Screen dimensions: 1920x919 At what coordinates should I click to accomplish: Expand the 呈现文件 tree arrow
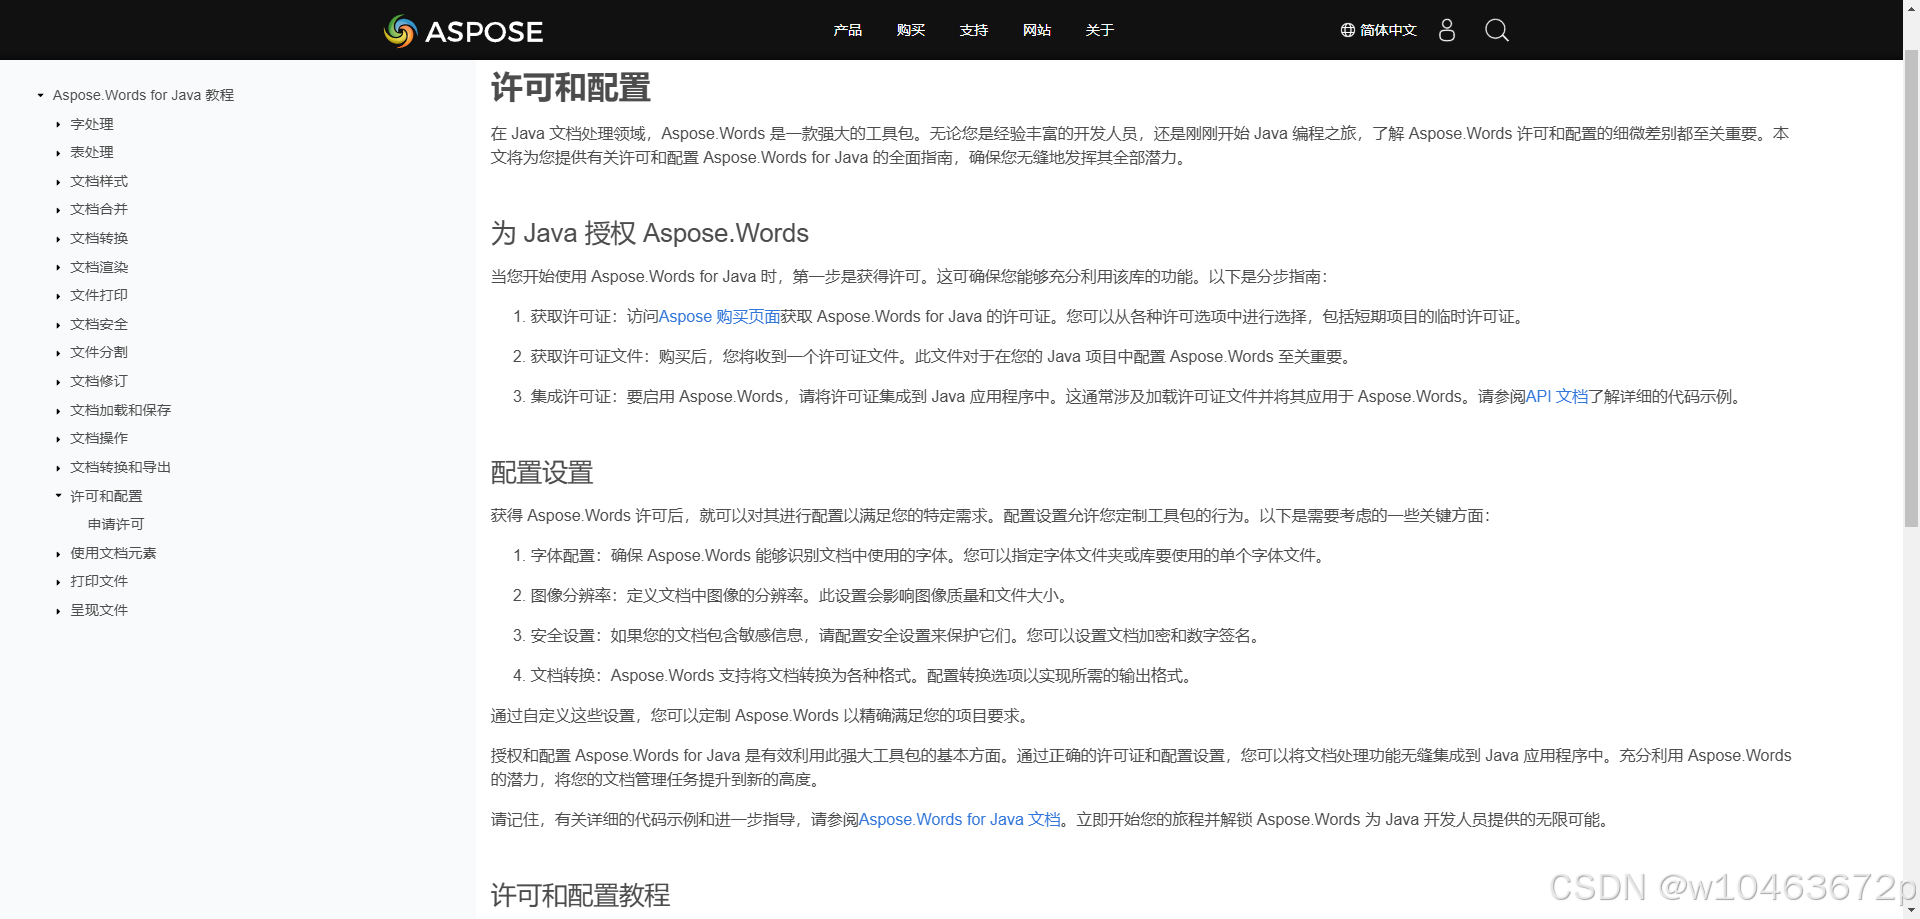58,611
